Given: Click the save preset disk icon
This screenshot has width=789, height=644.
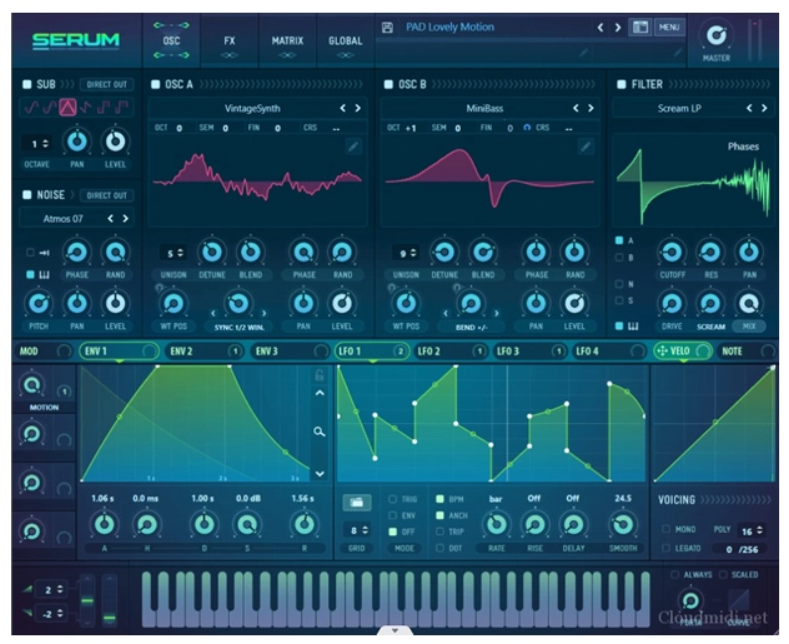Looking at the screenshot, I should pos(387,28).
